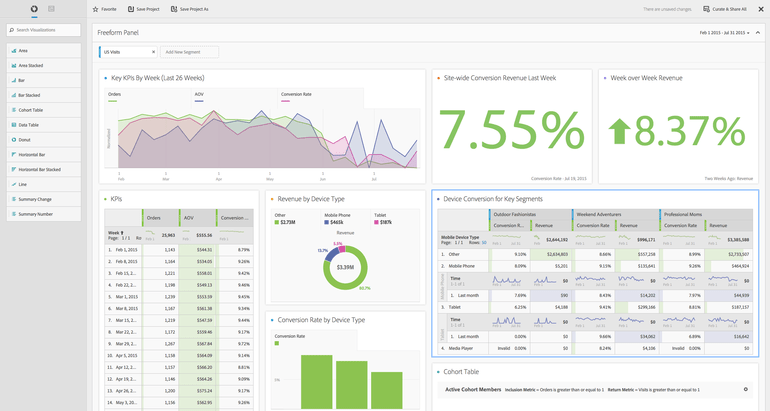Click the Add New Segment box

(x=190, y=52)
